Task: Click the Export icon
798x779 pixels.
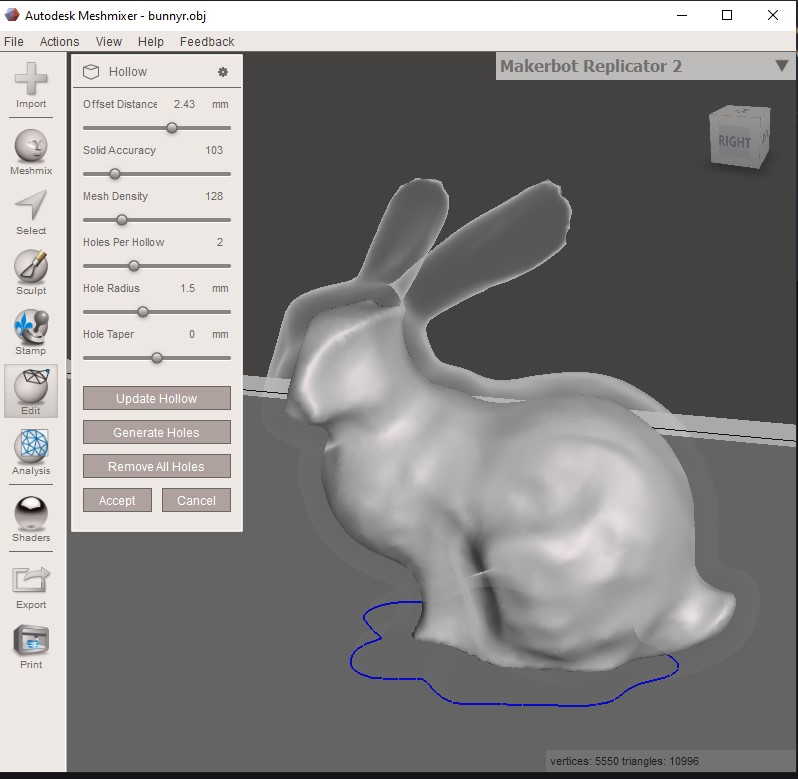Action: tap(31, 580)
